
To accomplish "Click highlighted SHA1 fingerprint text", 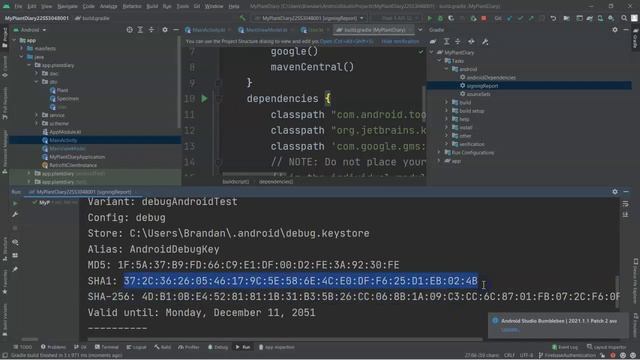I will click(300, 281).
